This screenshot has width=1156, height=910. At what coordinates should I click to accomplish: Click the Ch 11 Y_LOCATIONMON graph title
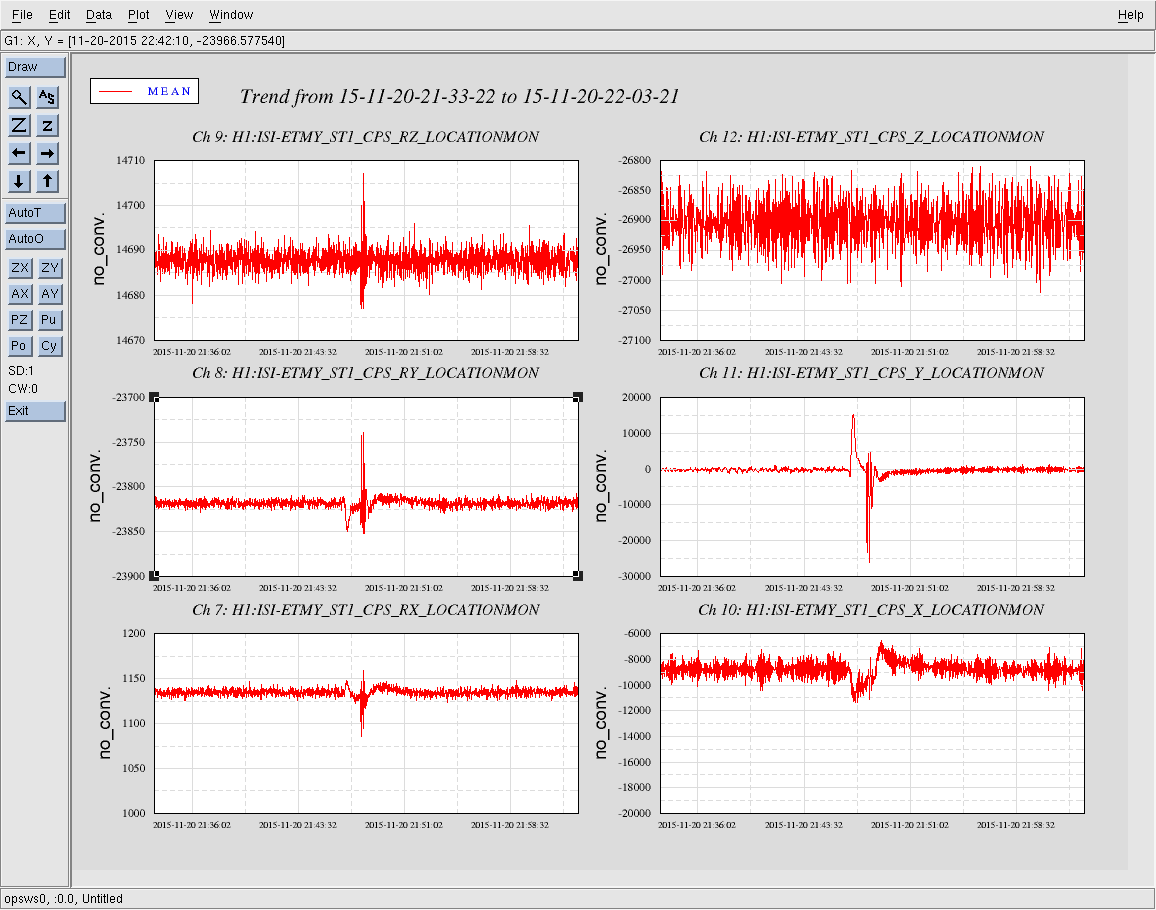pyautogui.click(x=871, y=372)
